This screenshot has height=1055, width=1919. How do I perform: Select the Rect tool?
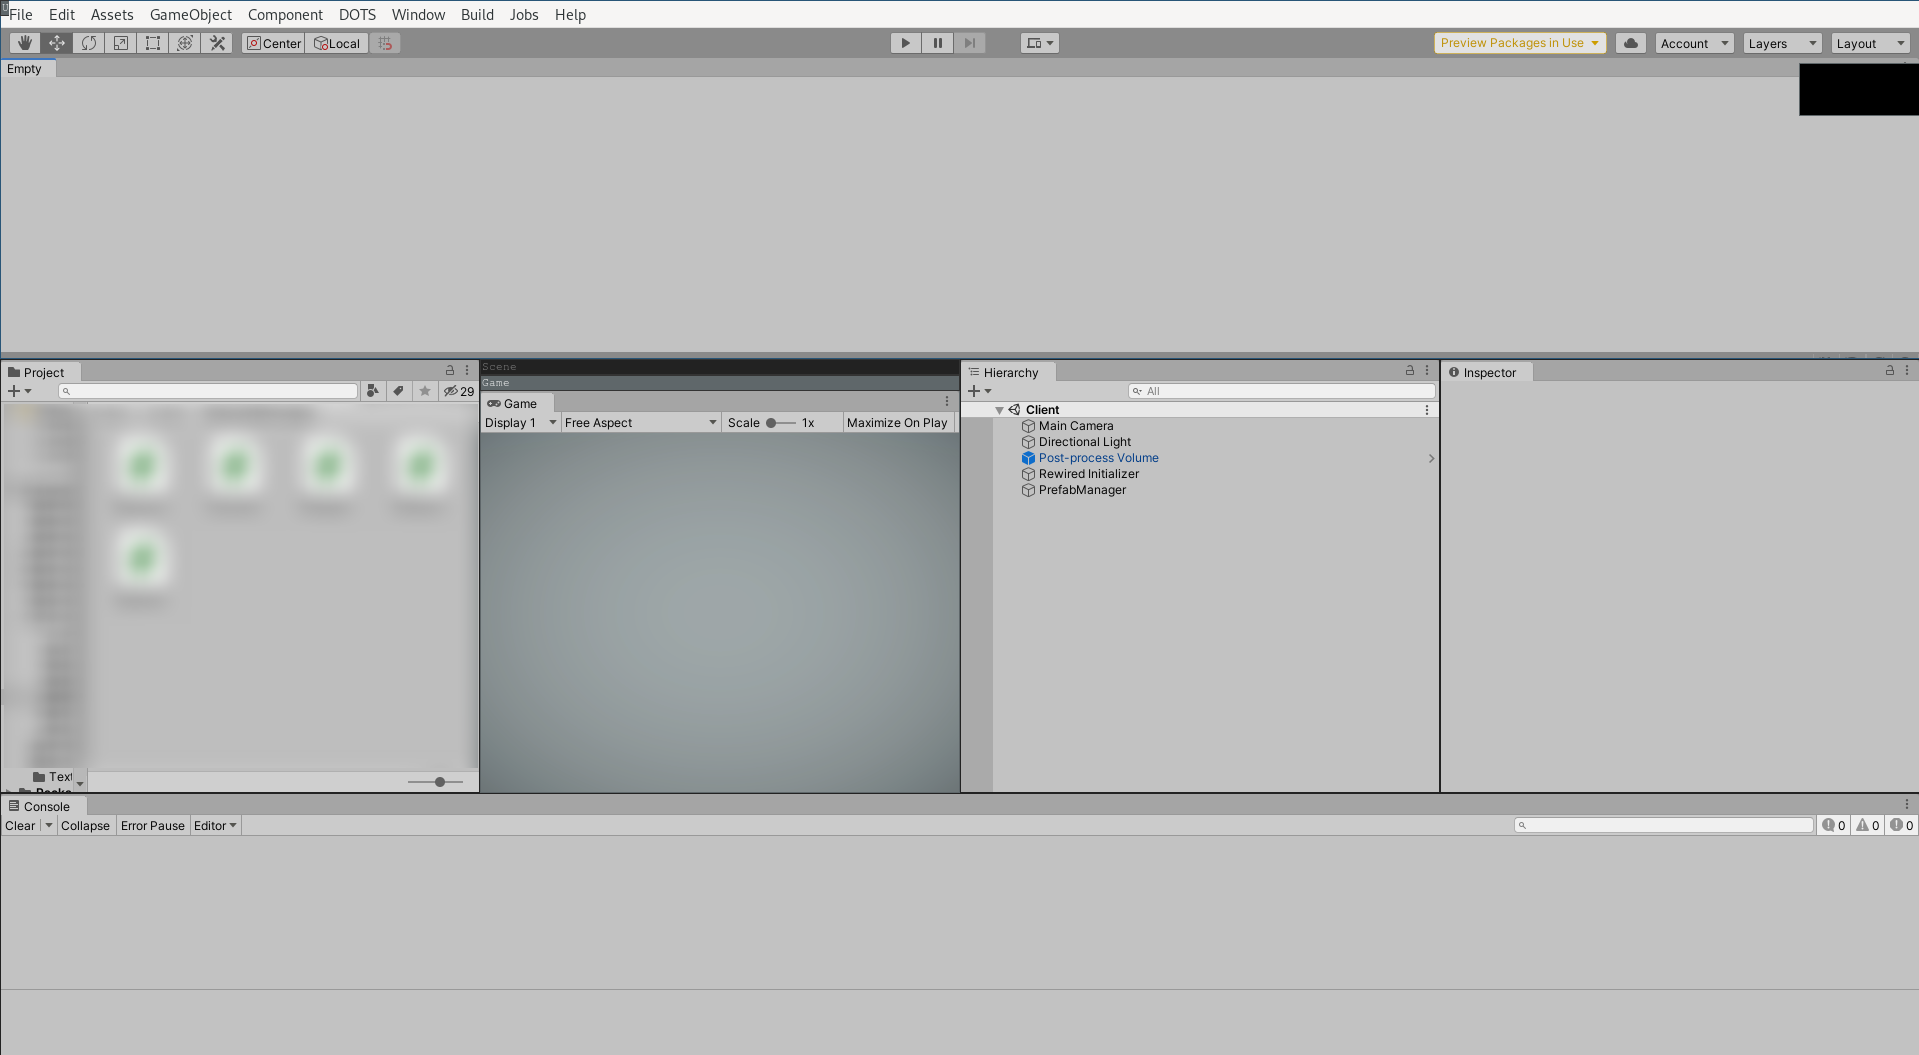[x=153, y=43]
